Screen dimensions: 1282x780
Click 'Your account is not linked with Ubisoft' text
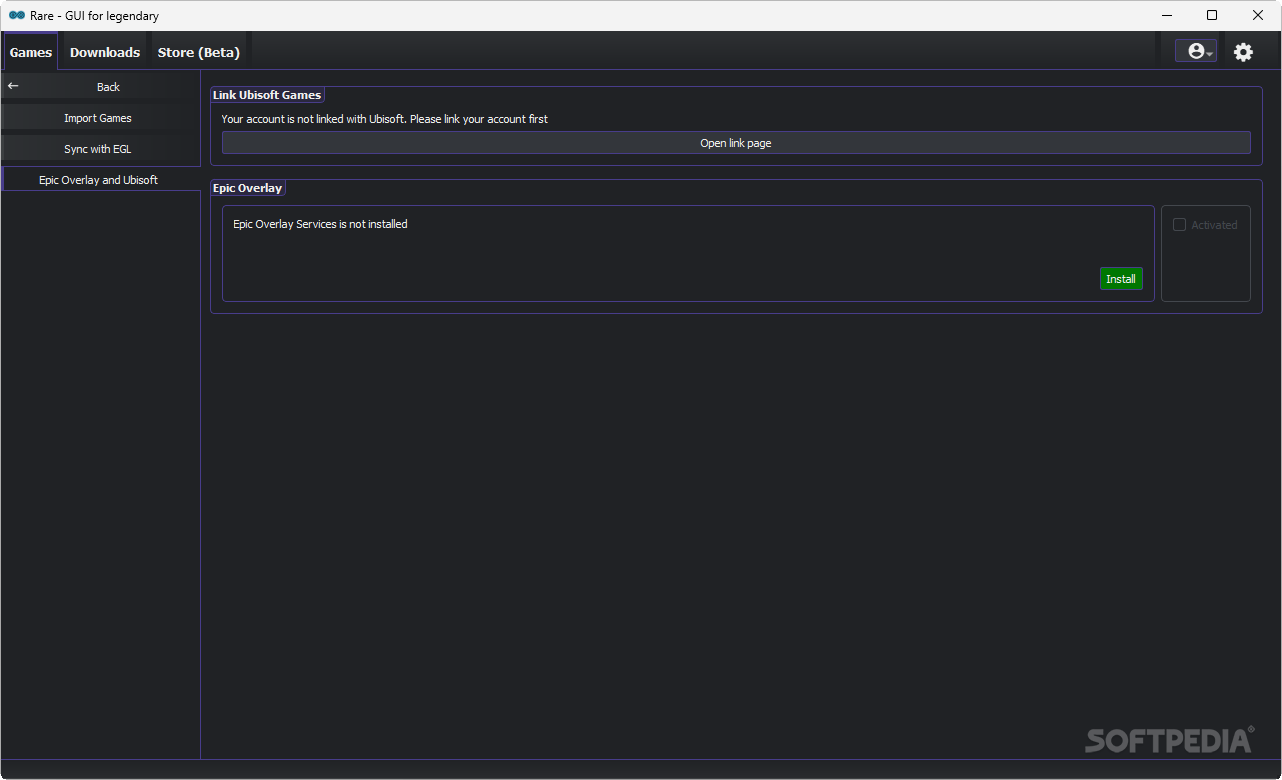tap(385, 119)
